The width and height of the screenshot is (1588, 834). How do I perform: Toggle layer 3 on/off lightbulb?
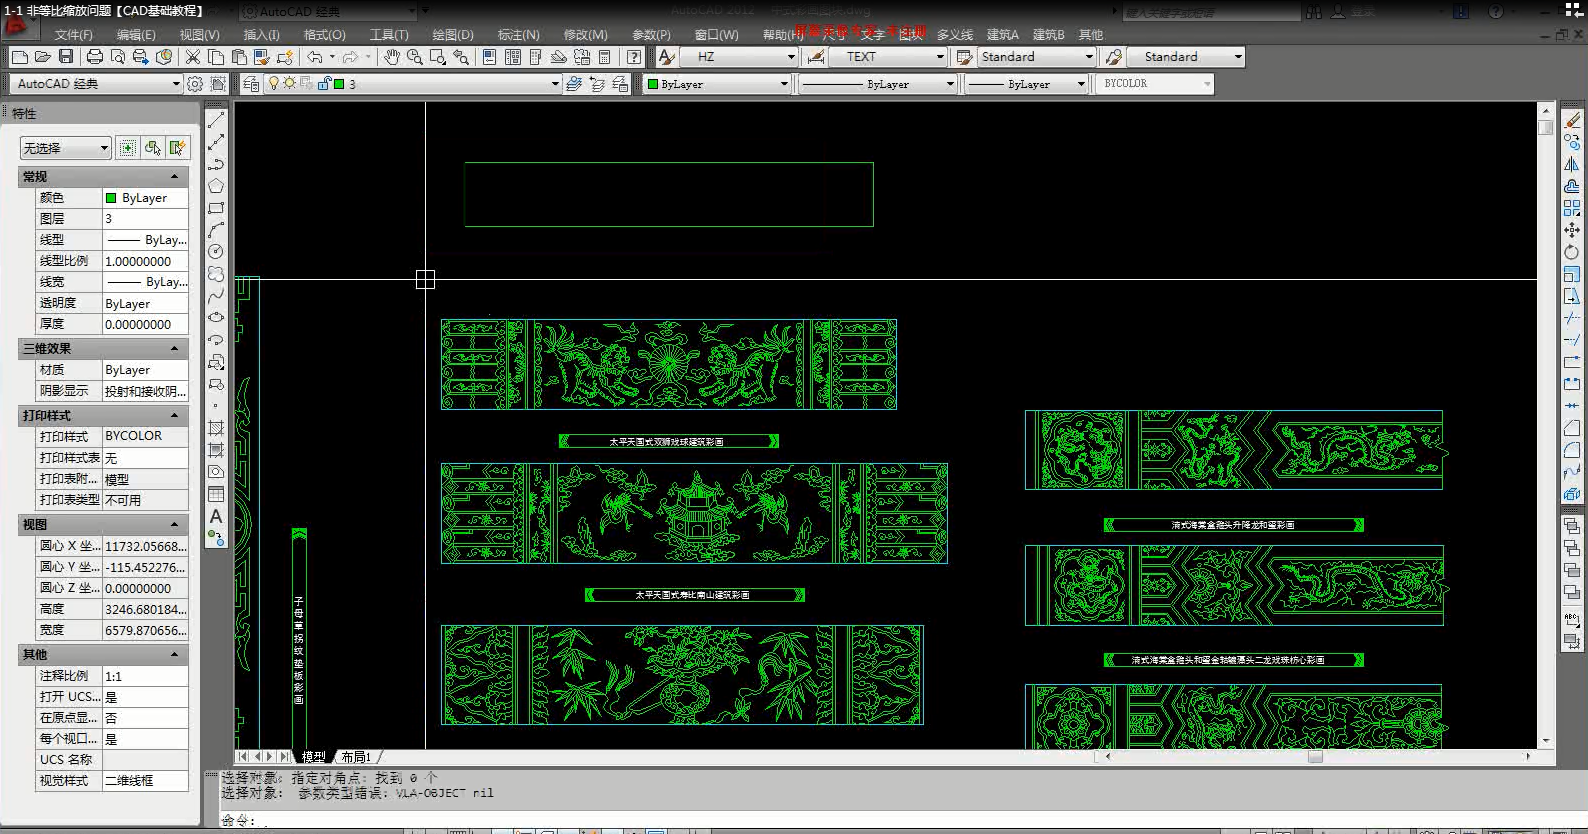point(274,84)
